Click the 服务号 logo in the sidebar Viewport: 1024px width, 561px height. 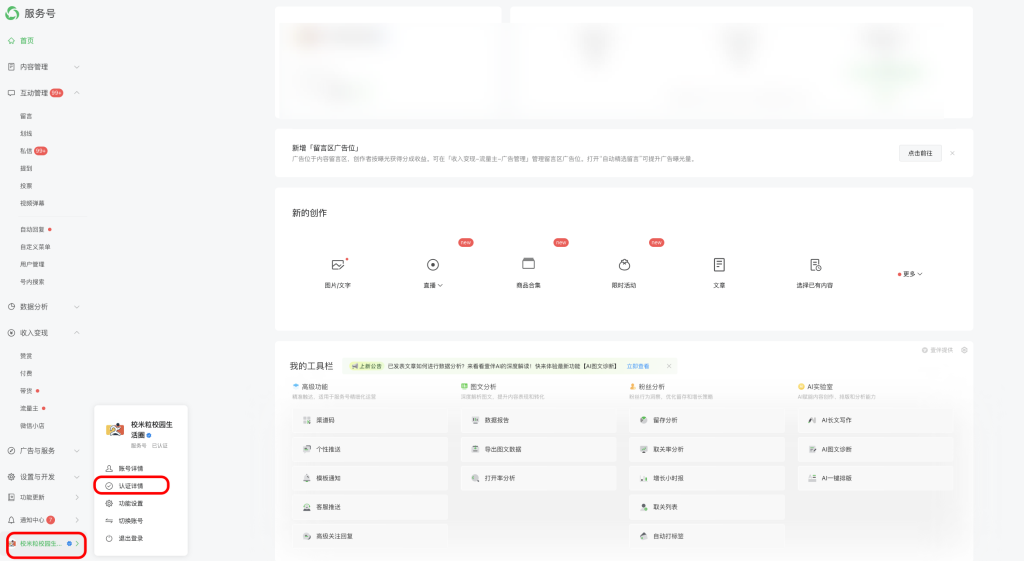[12, 13]
